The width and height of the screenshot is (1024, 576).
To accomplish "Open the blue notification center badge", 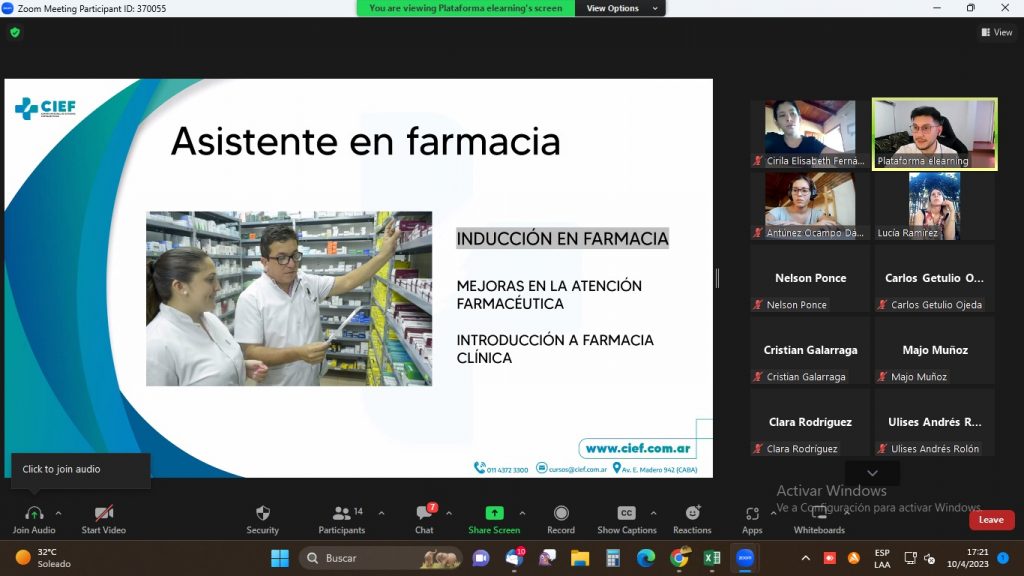I will click(x=1003, y=558).
